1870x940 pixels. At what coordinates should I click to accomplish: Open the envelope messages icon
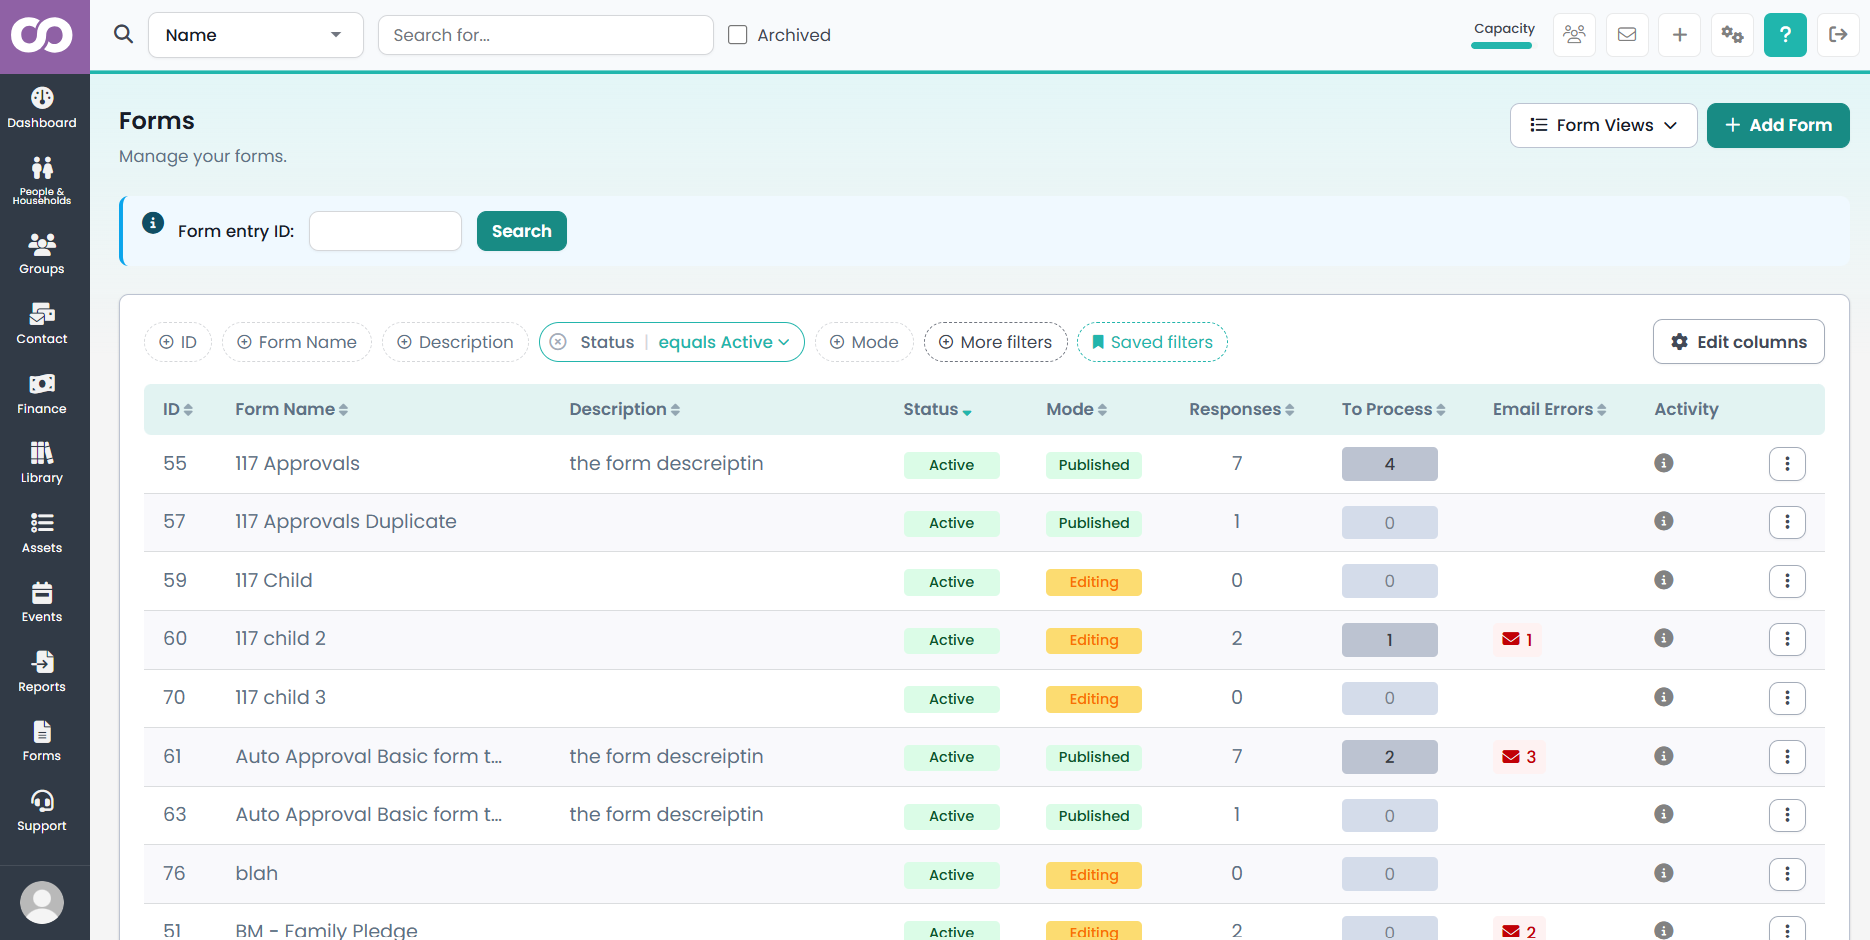1627,35
